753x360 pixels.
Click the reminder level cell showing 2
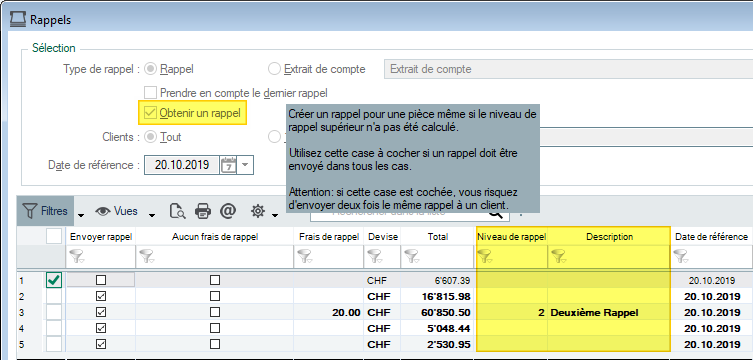pyautogui.click(x=511, y=312)
